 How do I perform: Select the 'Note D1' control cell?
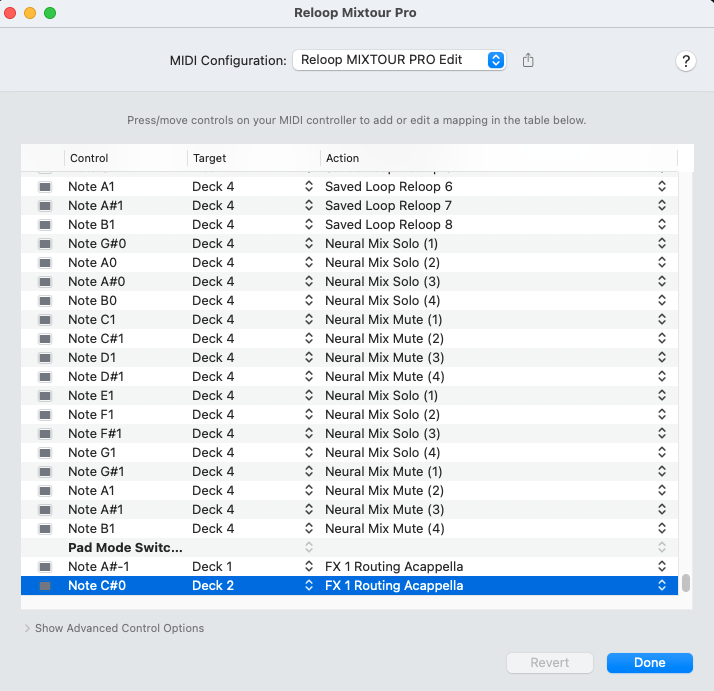pos(92,358)
